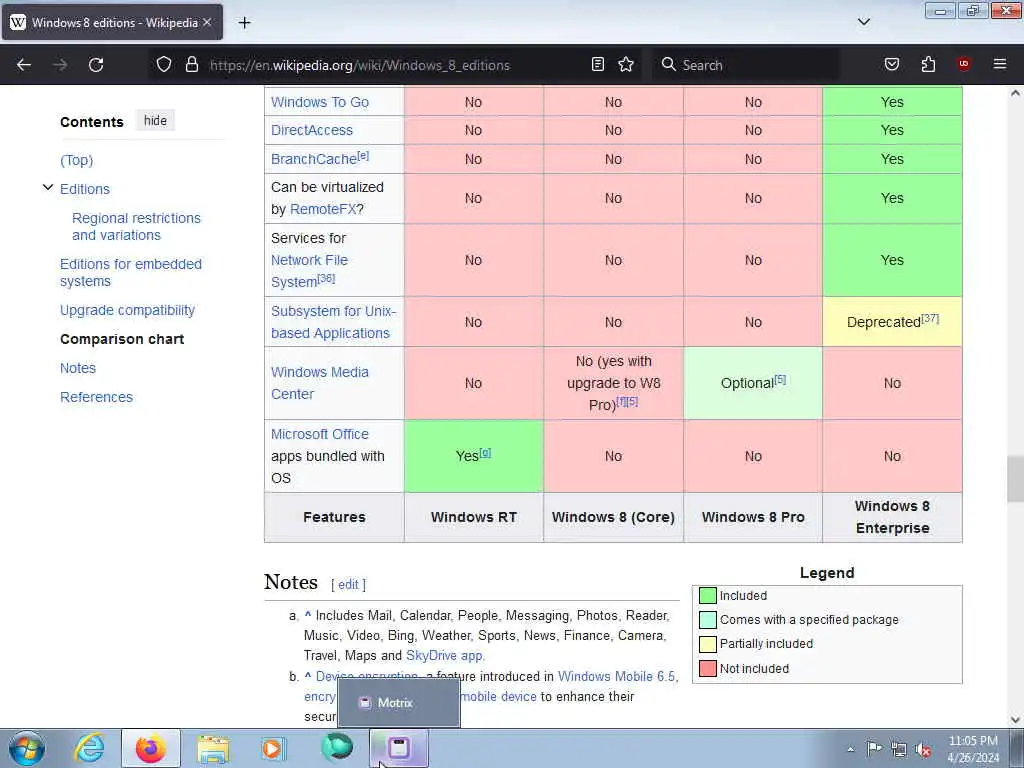Open Windows Explorer from the taskbar
The height and width of the screenshot is (768, 1024).
tap(213, 748)
